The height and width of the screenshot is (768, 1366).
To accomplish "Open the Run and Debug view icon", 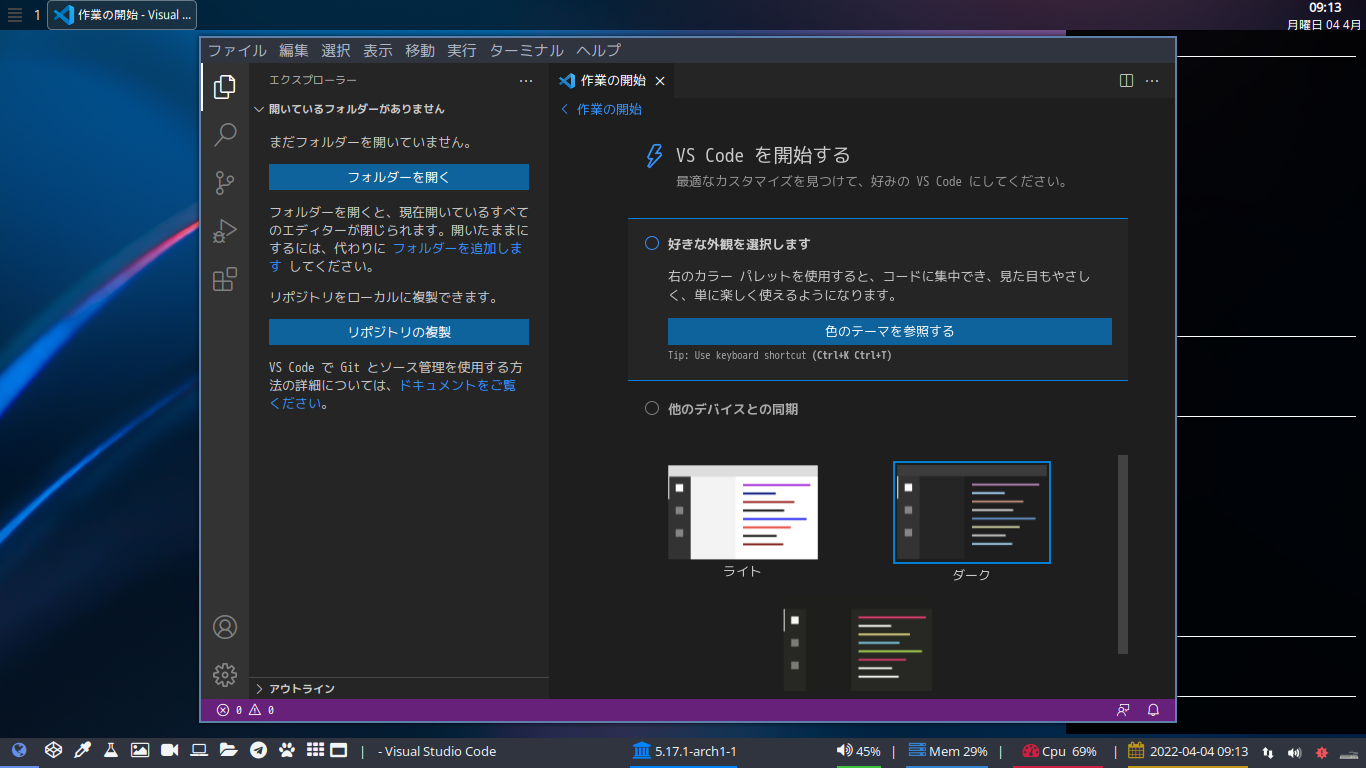I will [x=225, y=231].
